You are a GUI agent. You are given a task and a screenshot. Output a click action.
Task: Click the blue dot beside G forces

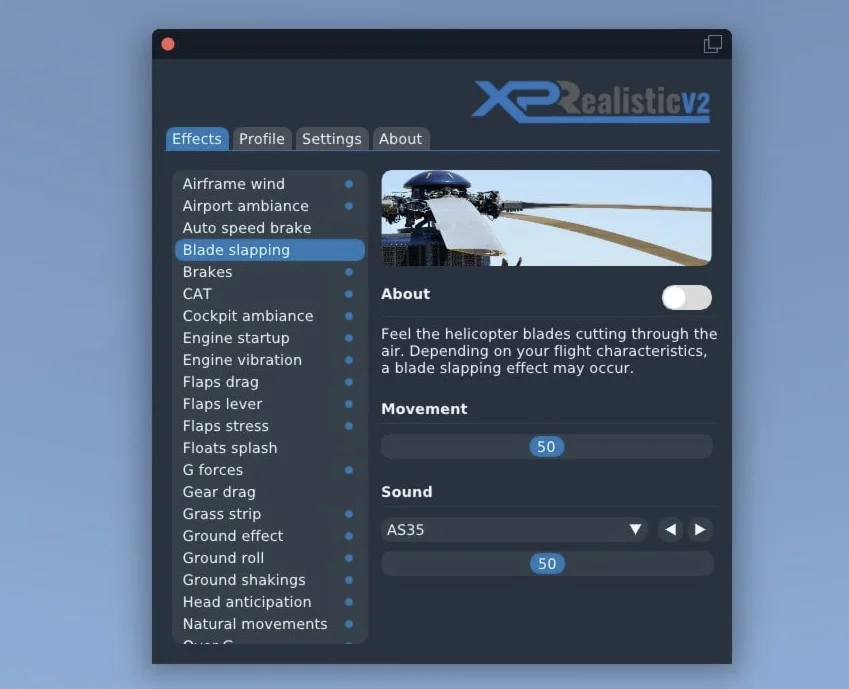(x=349, y=470)
